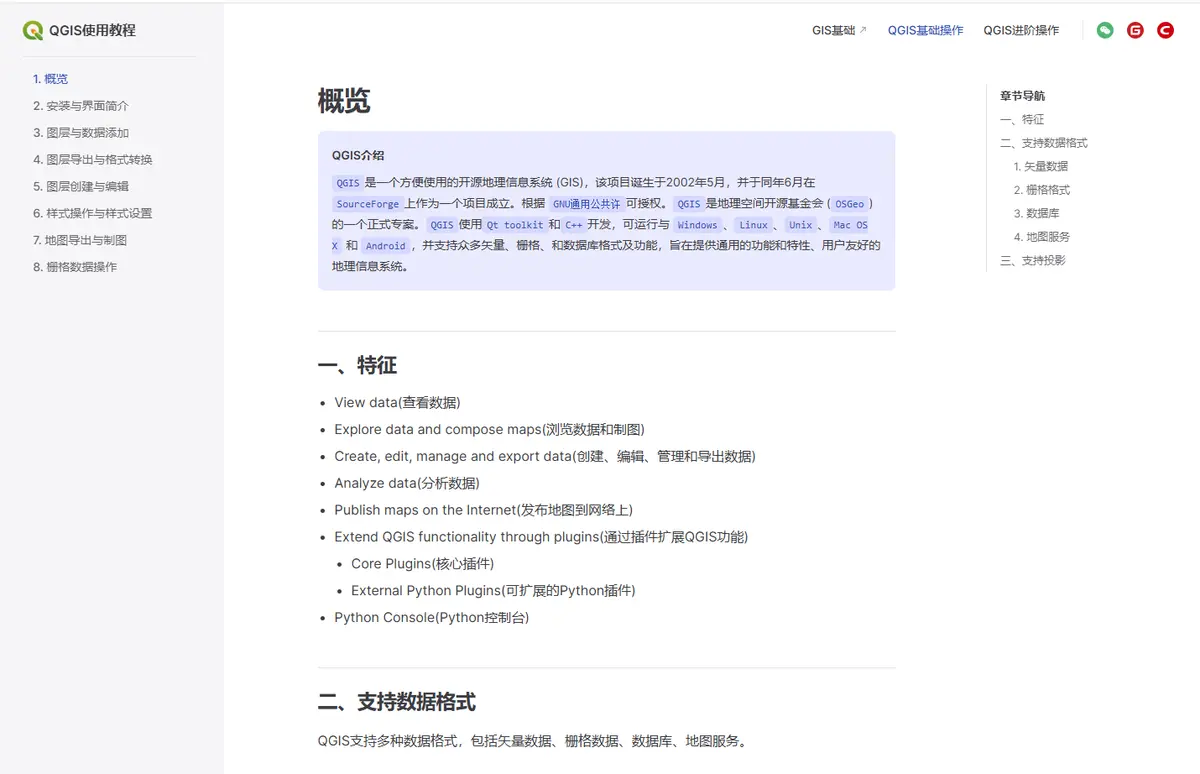Click the Python Console(Python控制台) bullet
The height and width of the screenshot is (774, 1200).
pyautogui.click(x=431, y=618)
